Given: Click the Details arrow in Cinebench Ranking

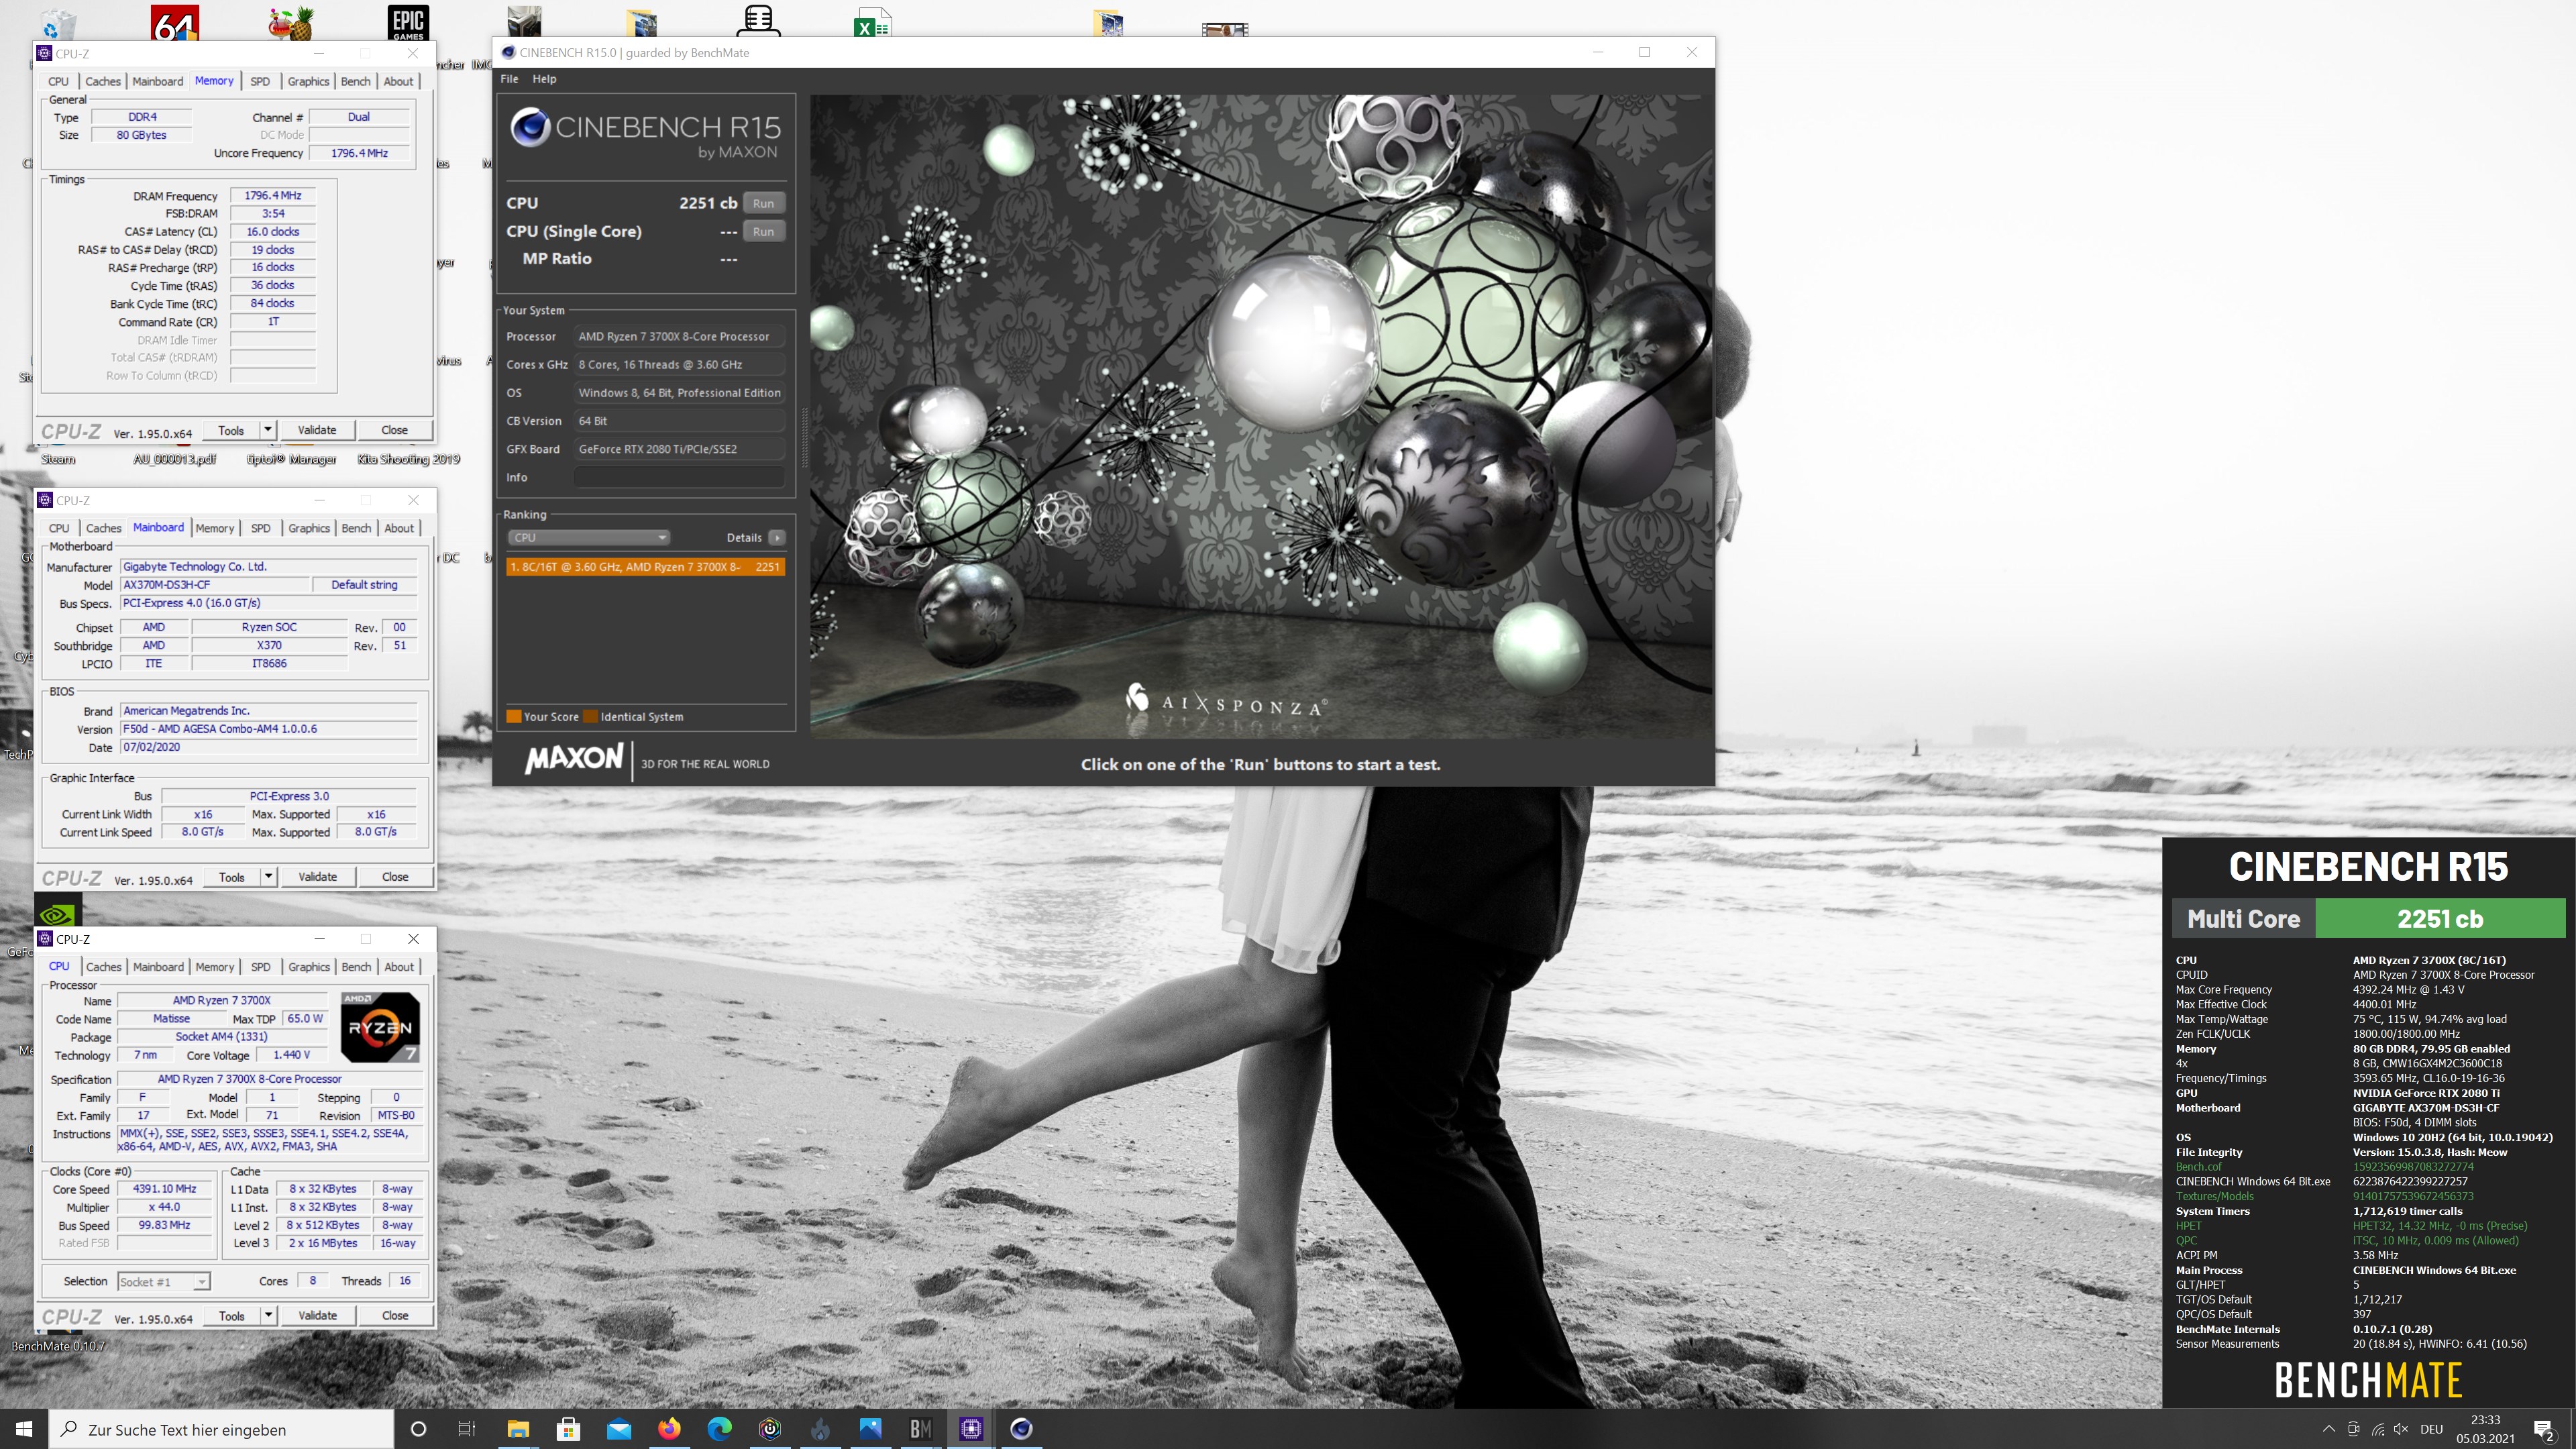Looking at the screenshot, I should coord(777,537).
